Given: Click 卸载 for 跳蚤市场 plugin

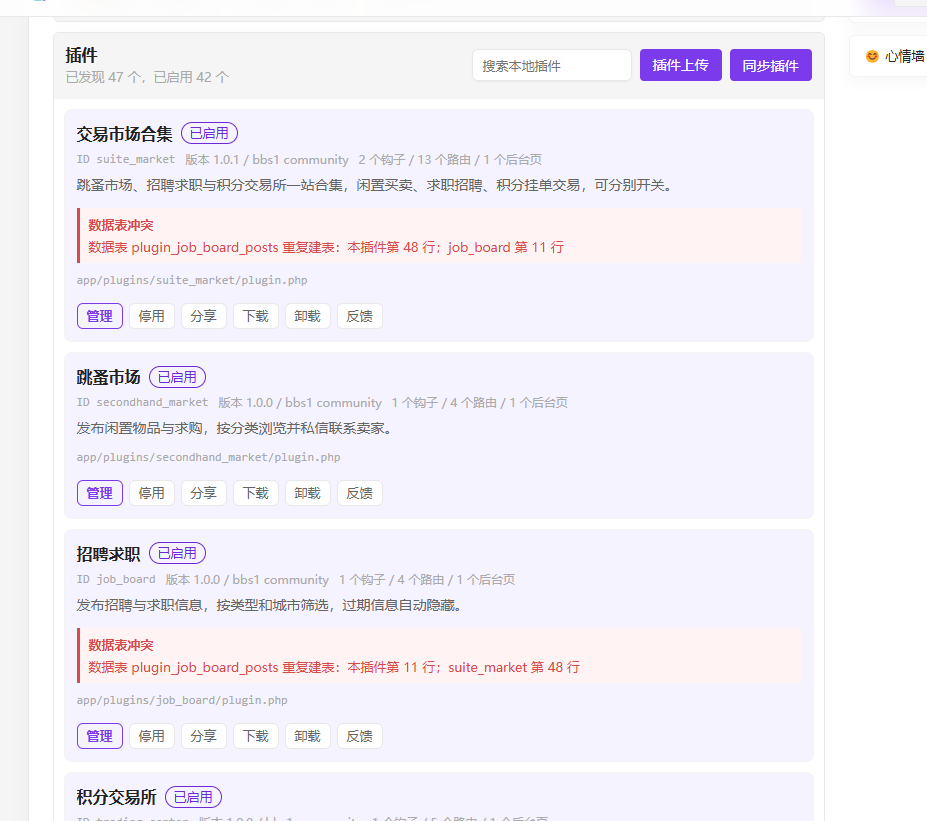Looking at the screenshot, I should (307, 493).
